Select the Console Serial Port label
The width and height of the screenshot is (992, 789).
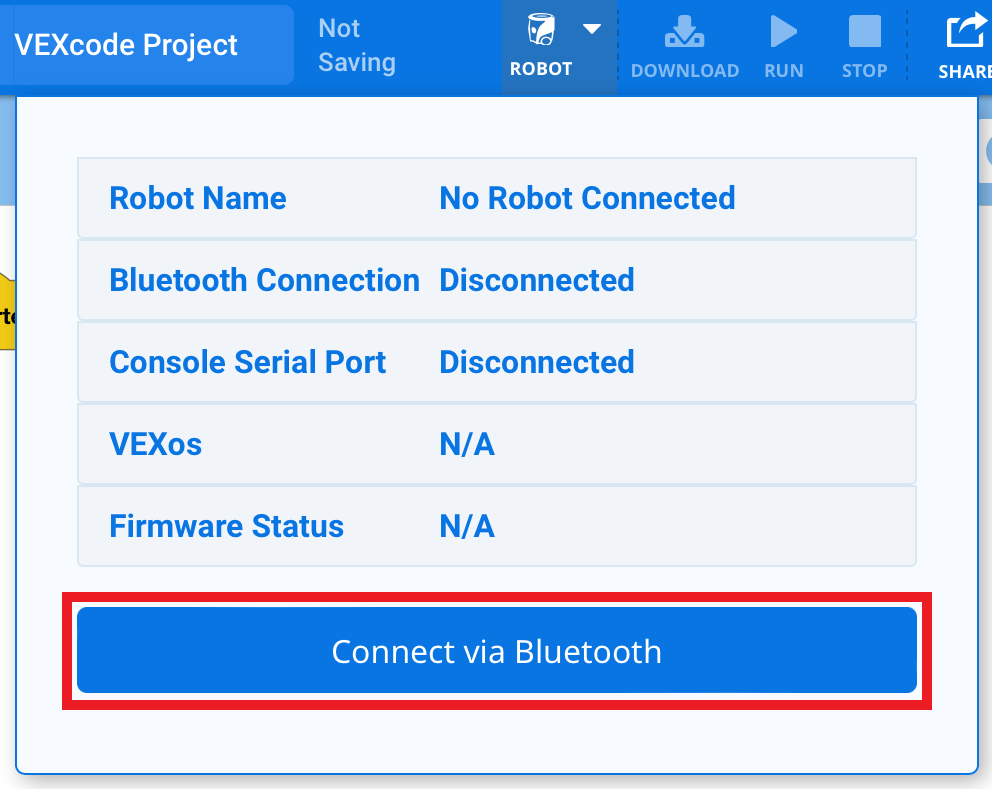pos(247,362)
